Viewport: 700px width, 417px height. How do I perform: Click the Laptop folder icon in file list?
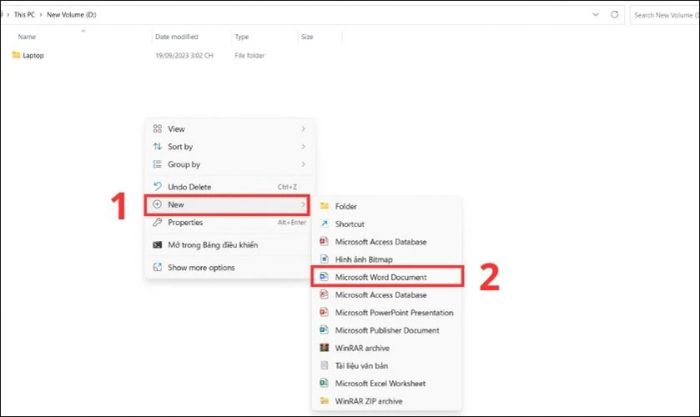coord(16,55)
